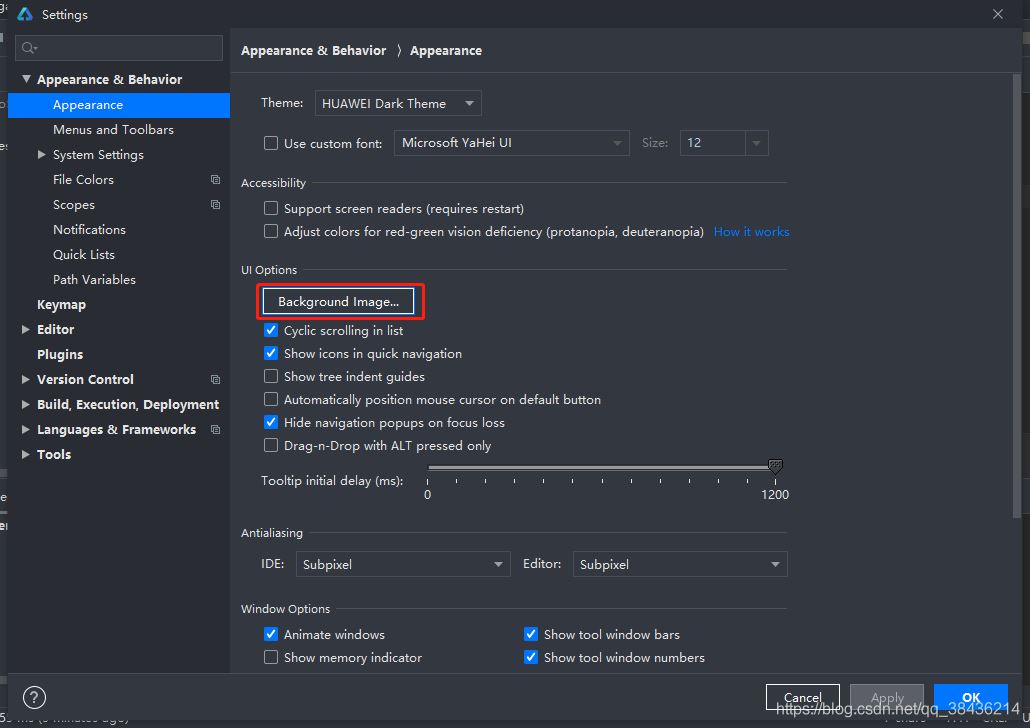Open Keymap settings page

pos(61,304)
